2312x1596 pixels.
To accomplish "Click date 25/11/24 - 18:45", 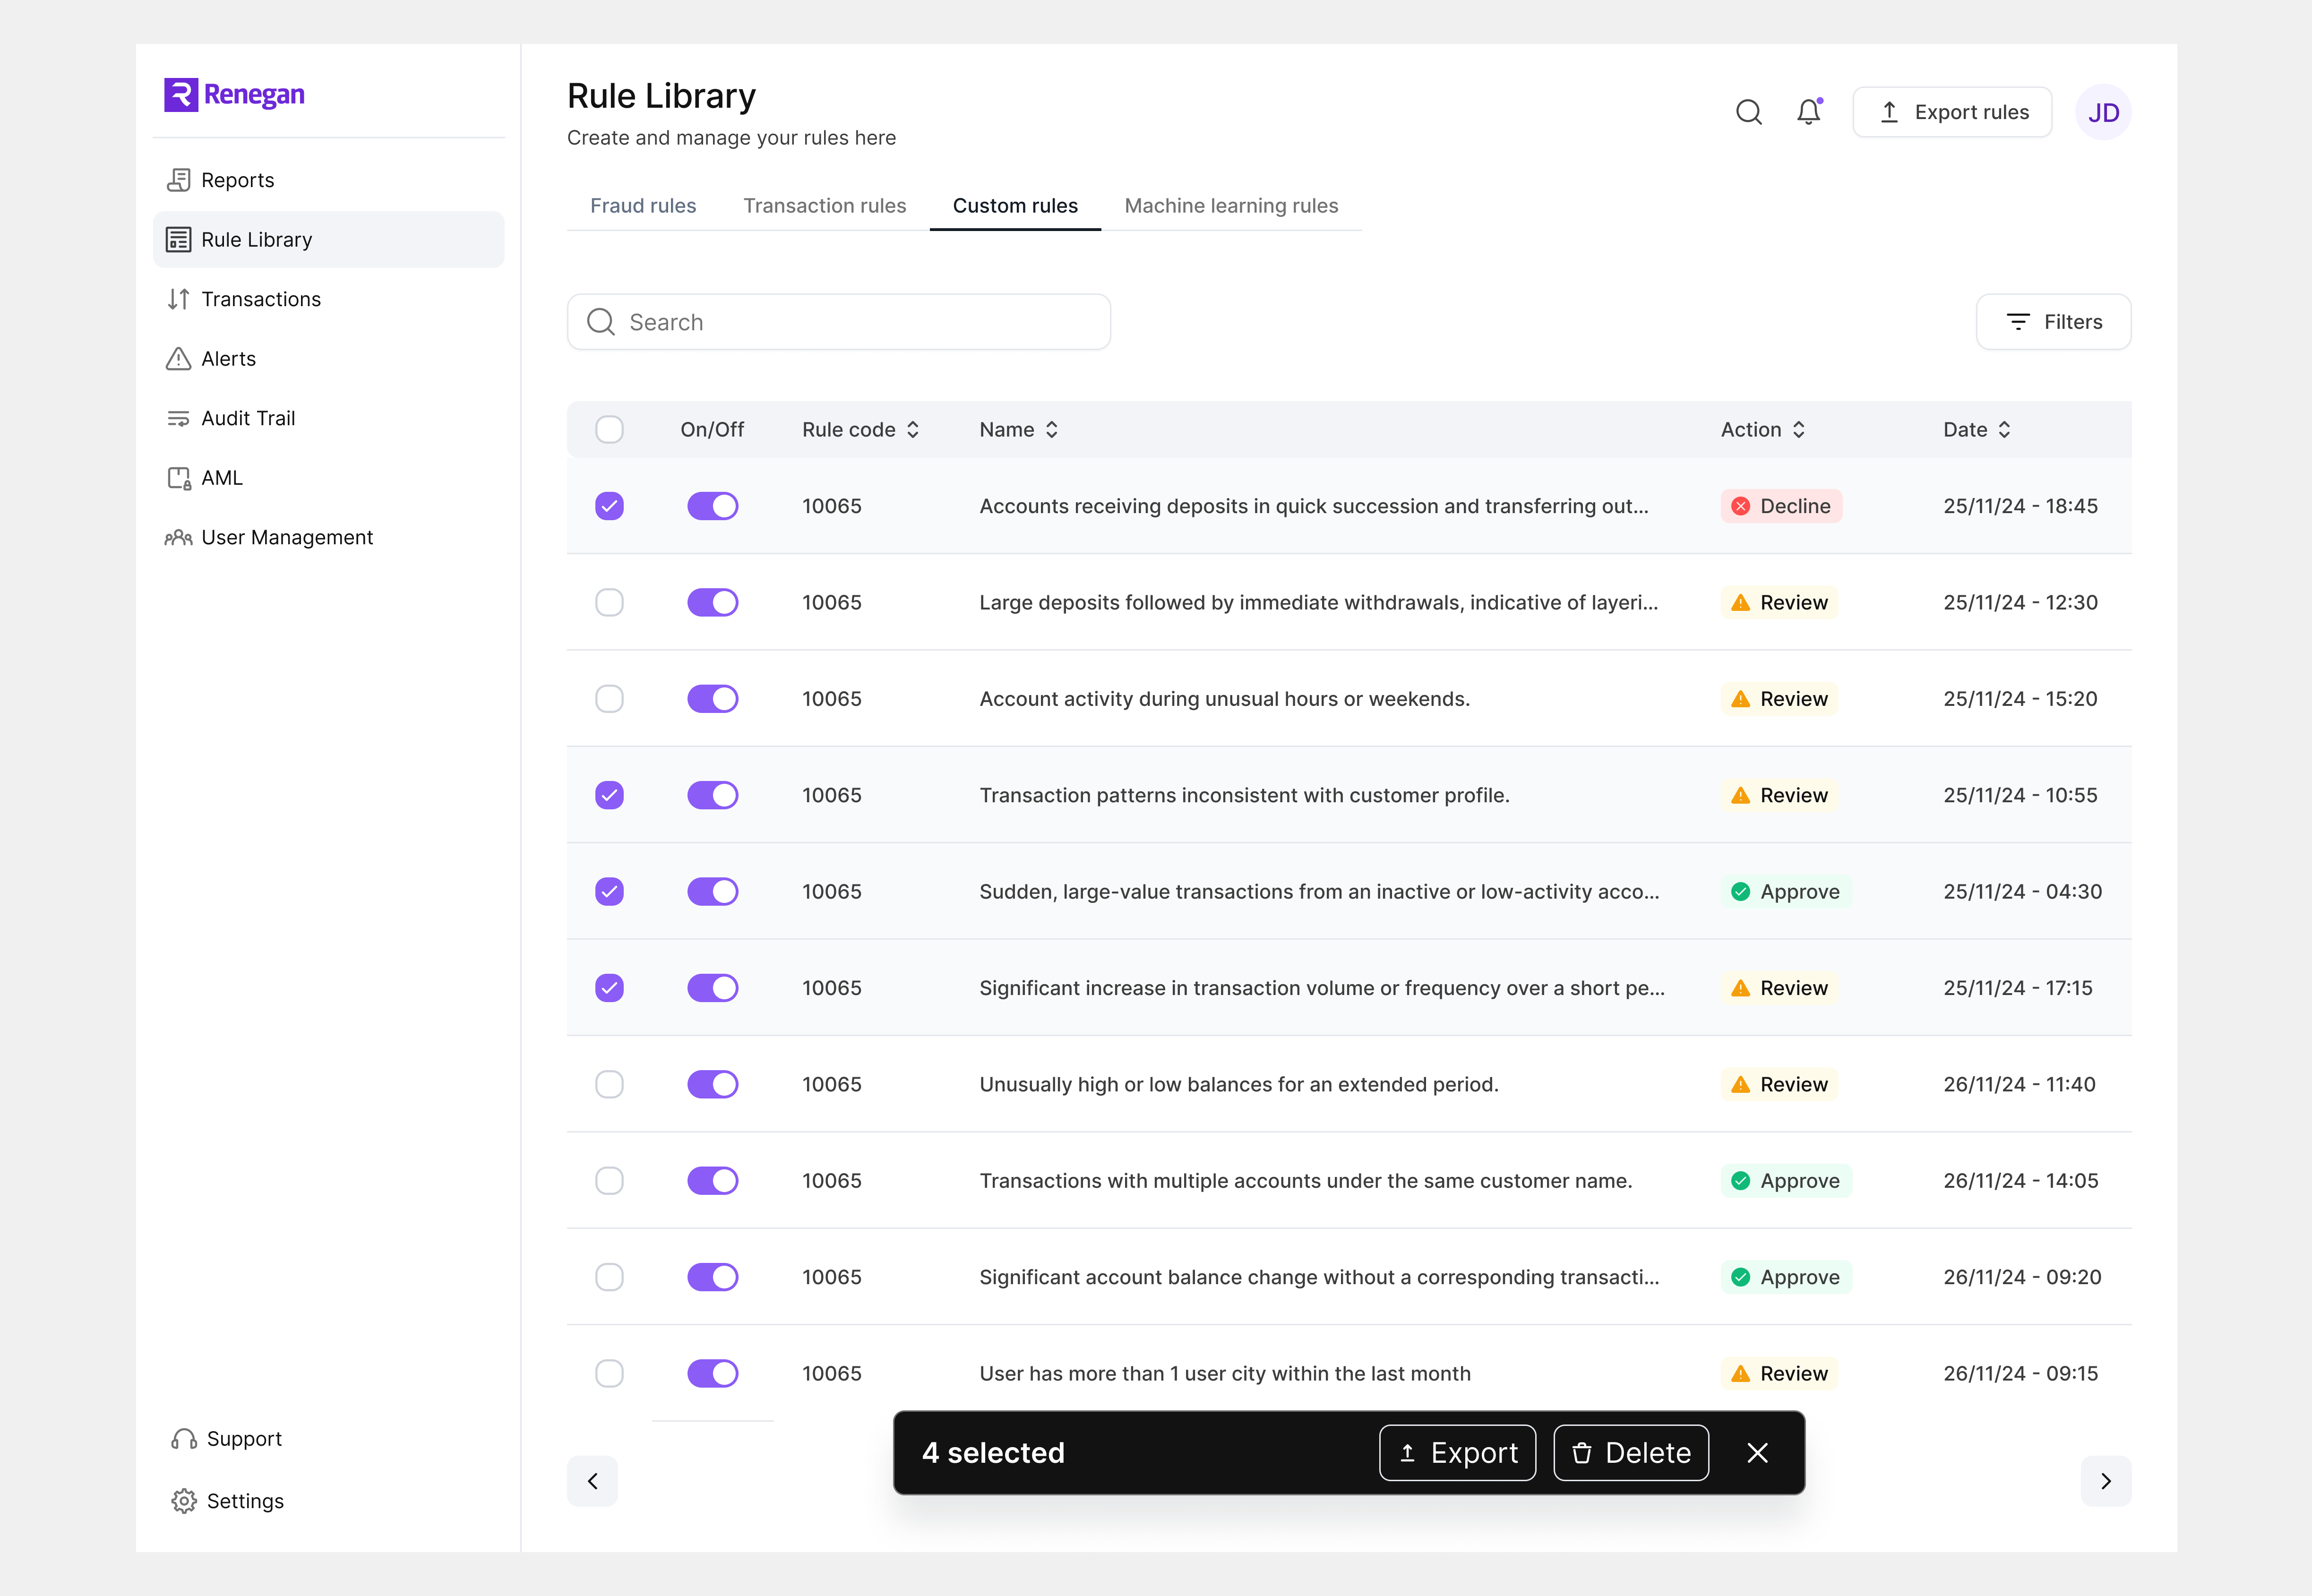I will coord(2020,506).
